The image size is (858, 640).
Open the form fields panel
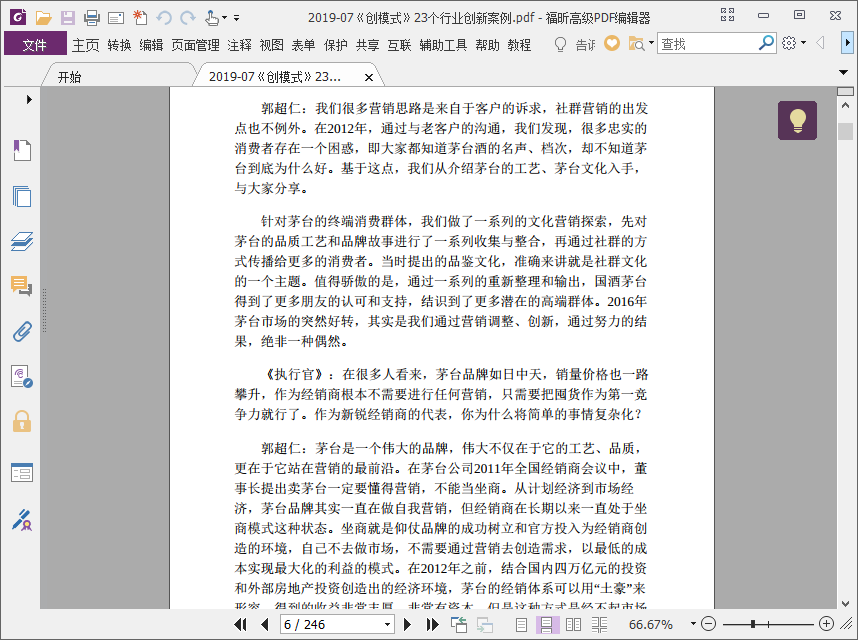pyautogui.click(x=22, y=473)
